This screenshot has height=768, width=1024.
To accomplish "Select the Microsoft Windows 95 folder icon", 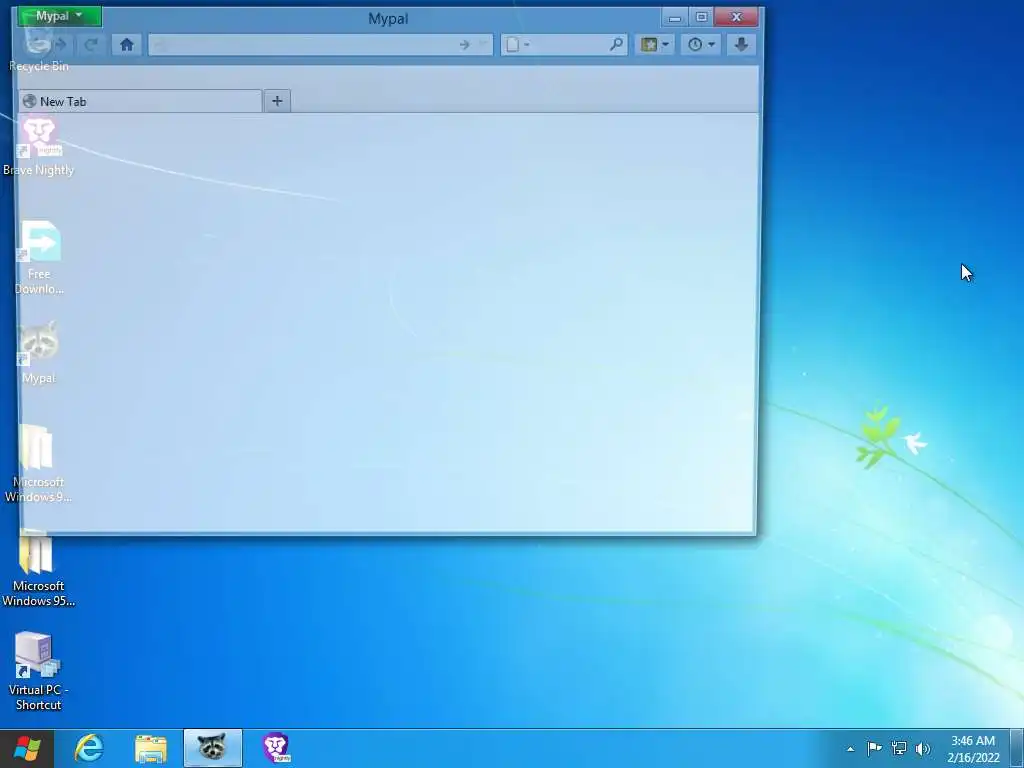I will [x=39, y=568].
